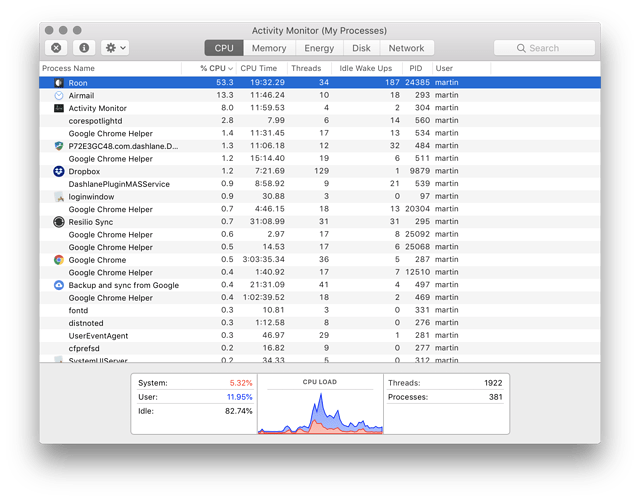Click the Threads 1922 count
Image resolution: width=640 pixels, height=500 pixels.
point(493,383)
